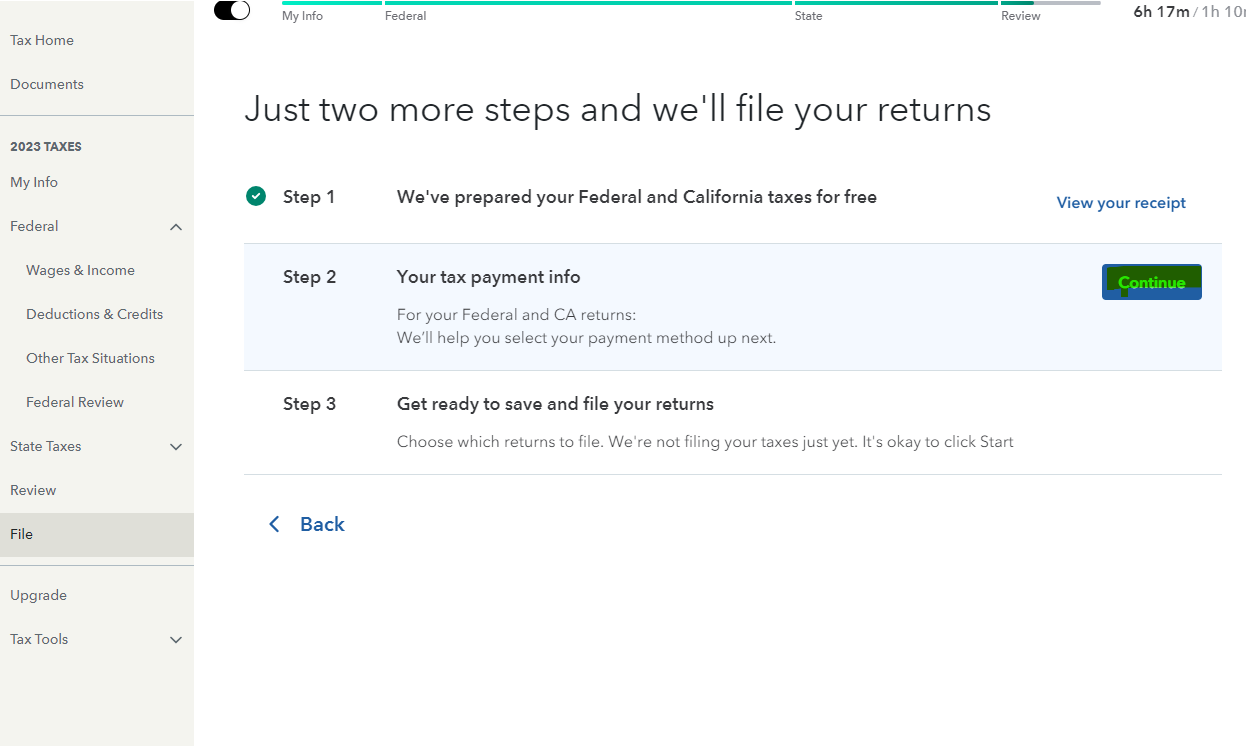Image resolution: width=1246 pixels, height=746 pixels.
Task: Click the Back arrow chevron icon
Action: coord(274,524)
